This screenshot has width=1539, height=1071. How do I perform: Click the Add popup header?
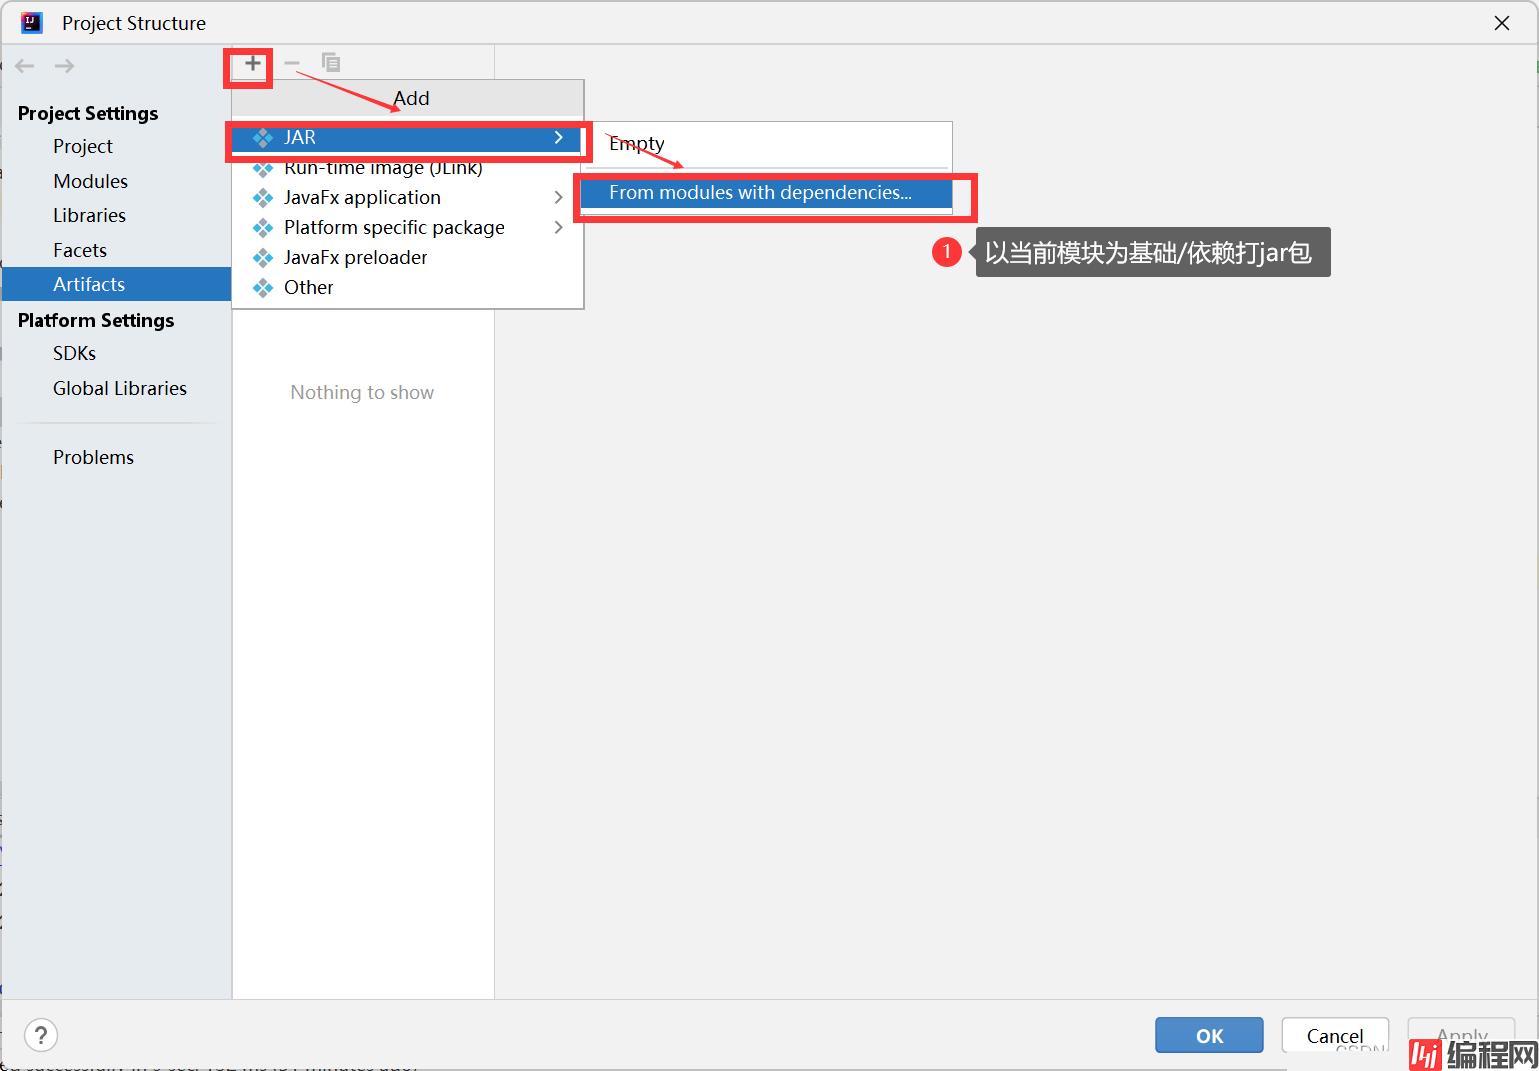pos(408,98)
